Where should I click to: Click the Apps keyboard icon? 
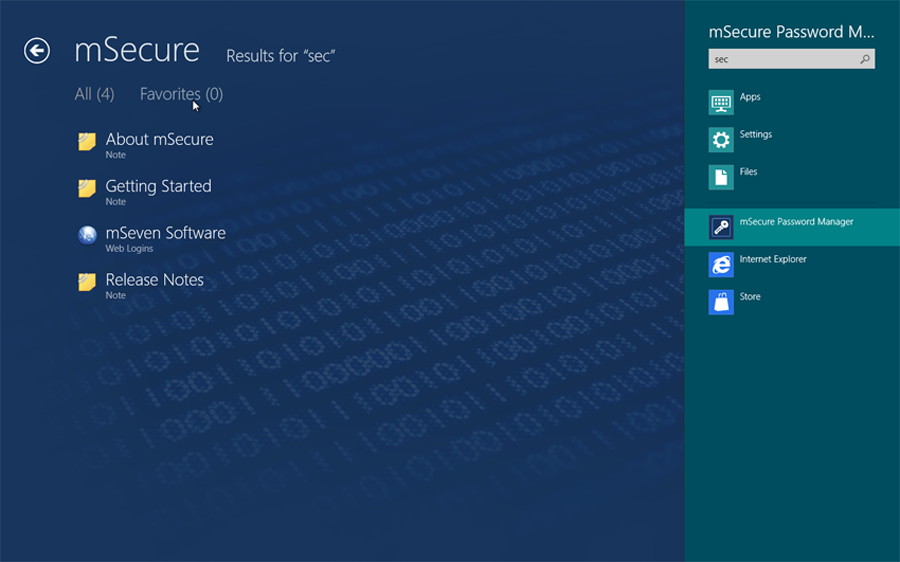pos(721,103)
